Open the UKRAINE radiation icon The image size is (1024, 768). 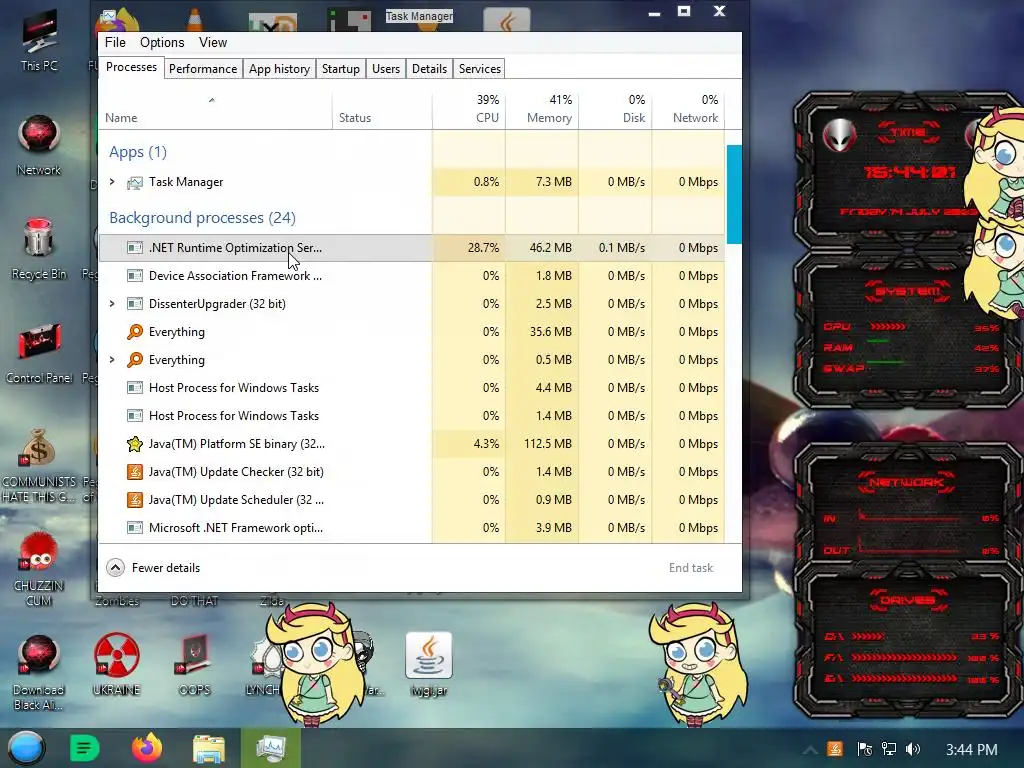click(116, 664)
